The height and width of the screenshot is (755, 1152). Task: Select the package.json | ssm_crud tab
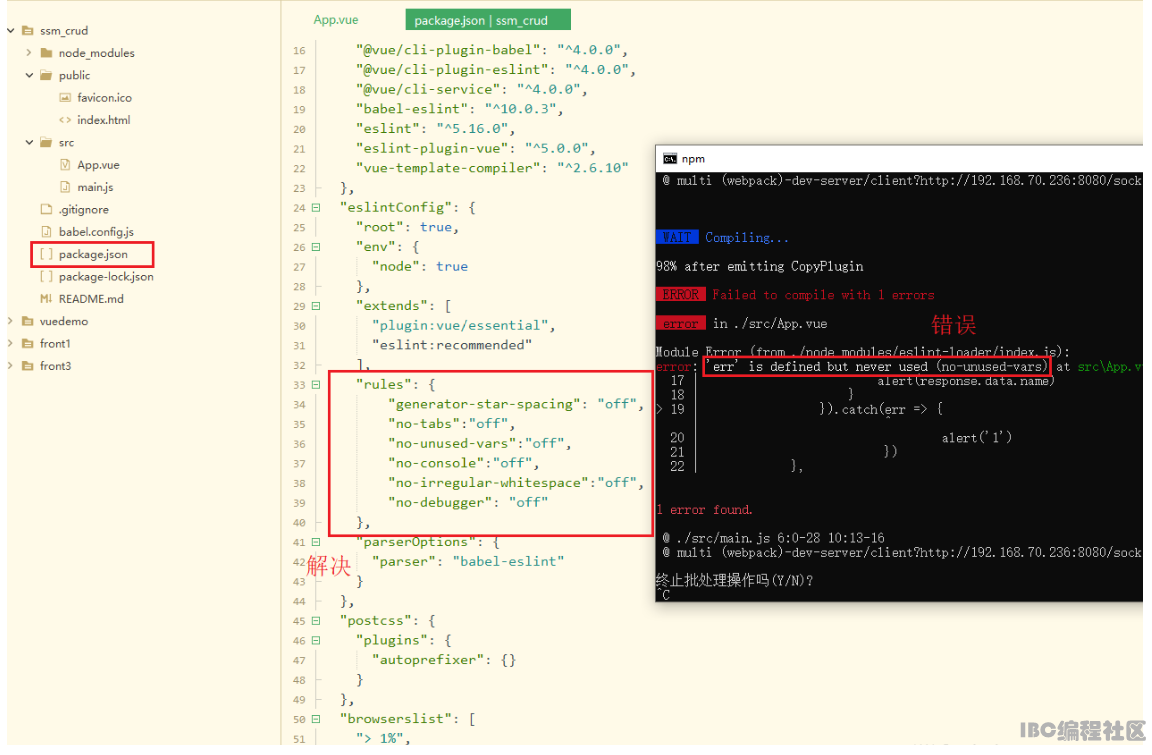click(x=488, y=20)
